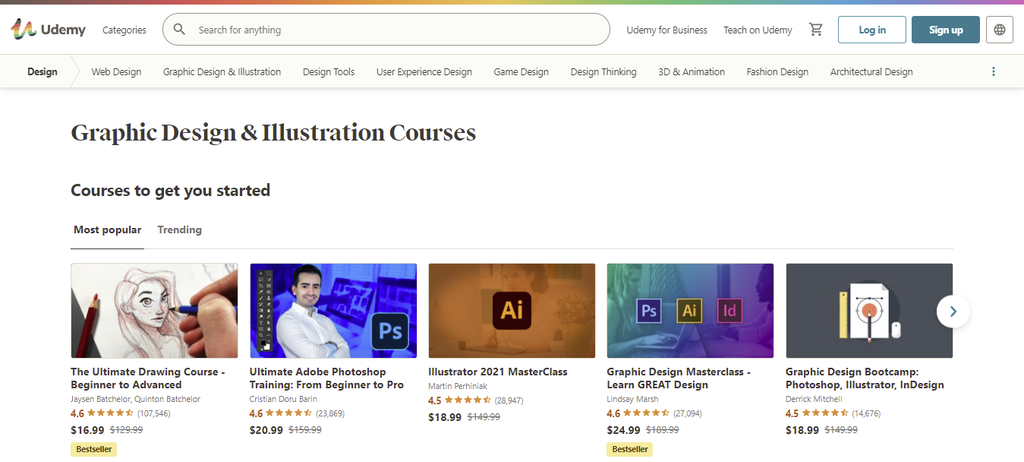Click the Sign up button
This screenshot has width=1024, height=462.
tap(946, 29)
